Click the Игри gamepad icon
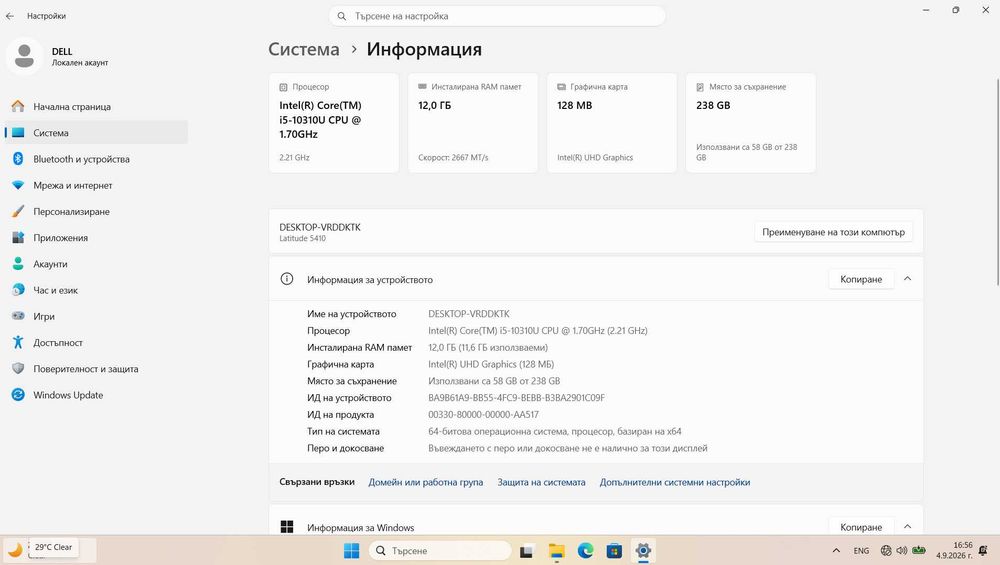1000x565 pixels. click(18, 316)
